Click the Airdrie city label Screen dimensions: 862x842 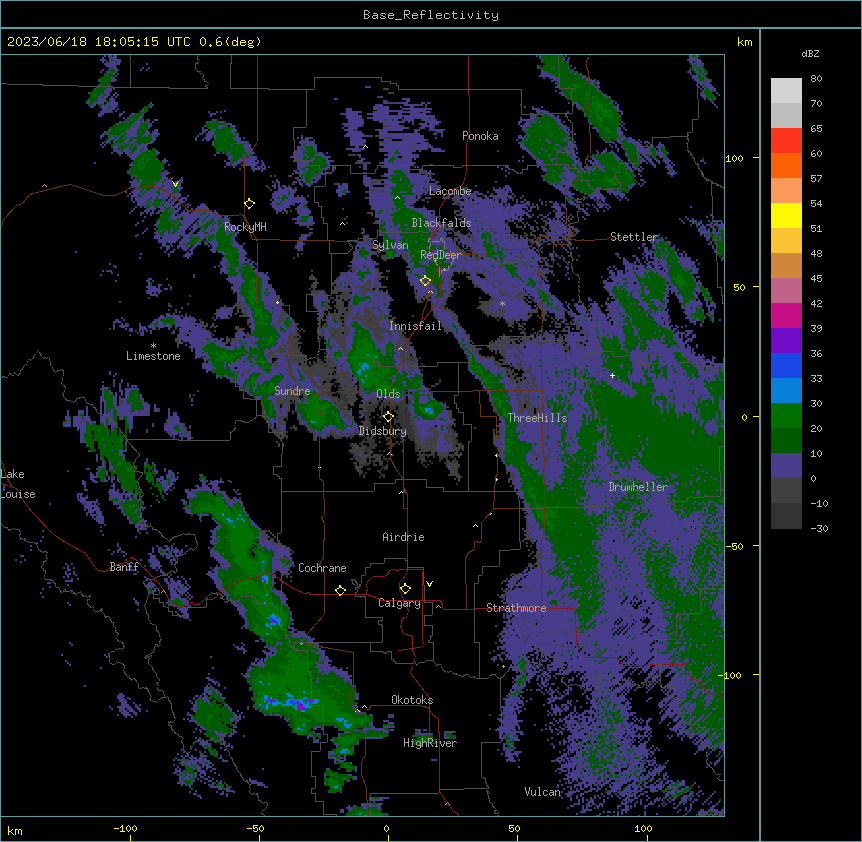pyautogui.click(x=404, y=537)
